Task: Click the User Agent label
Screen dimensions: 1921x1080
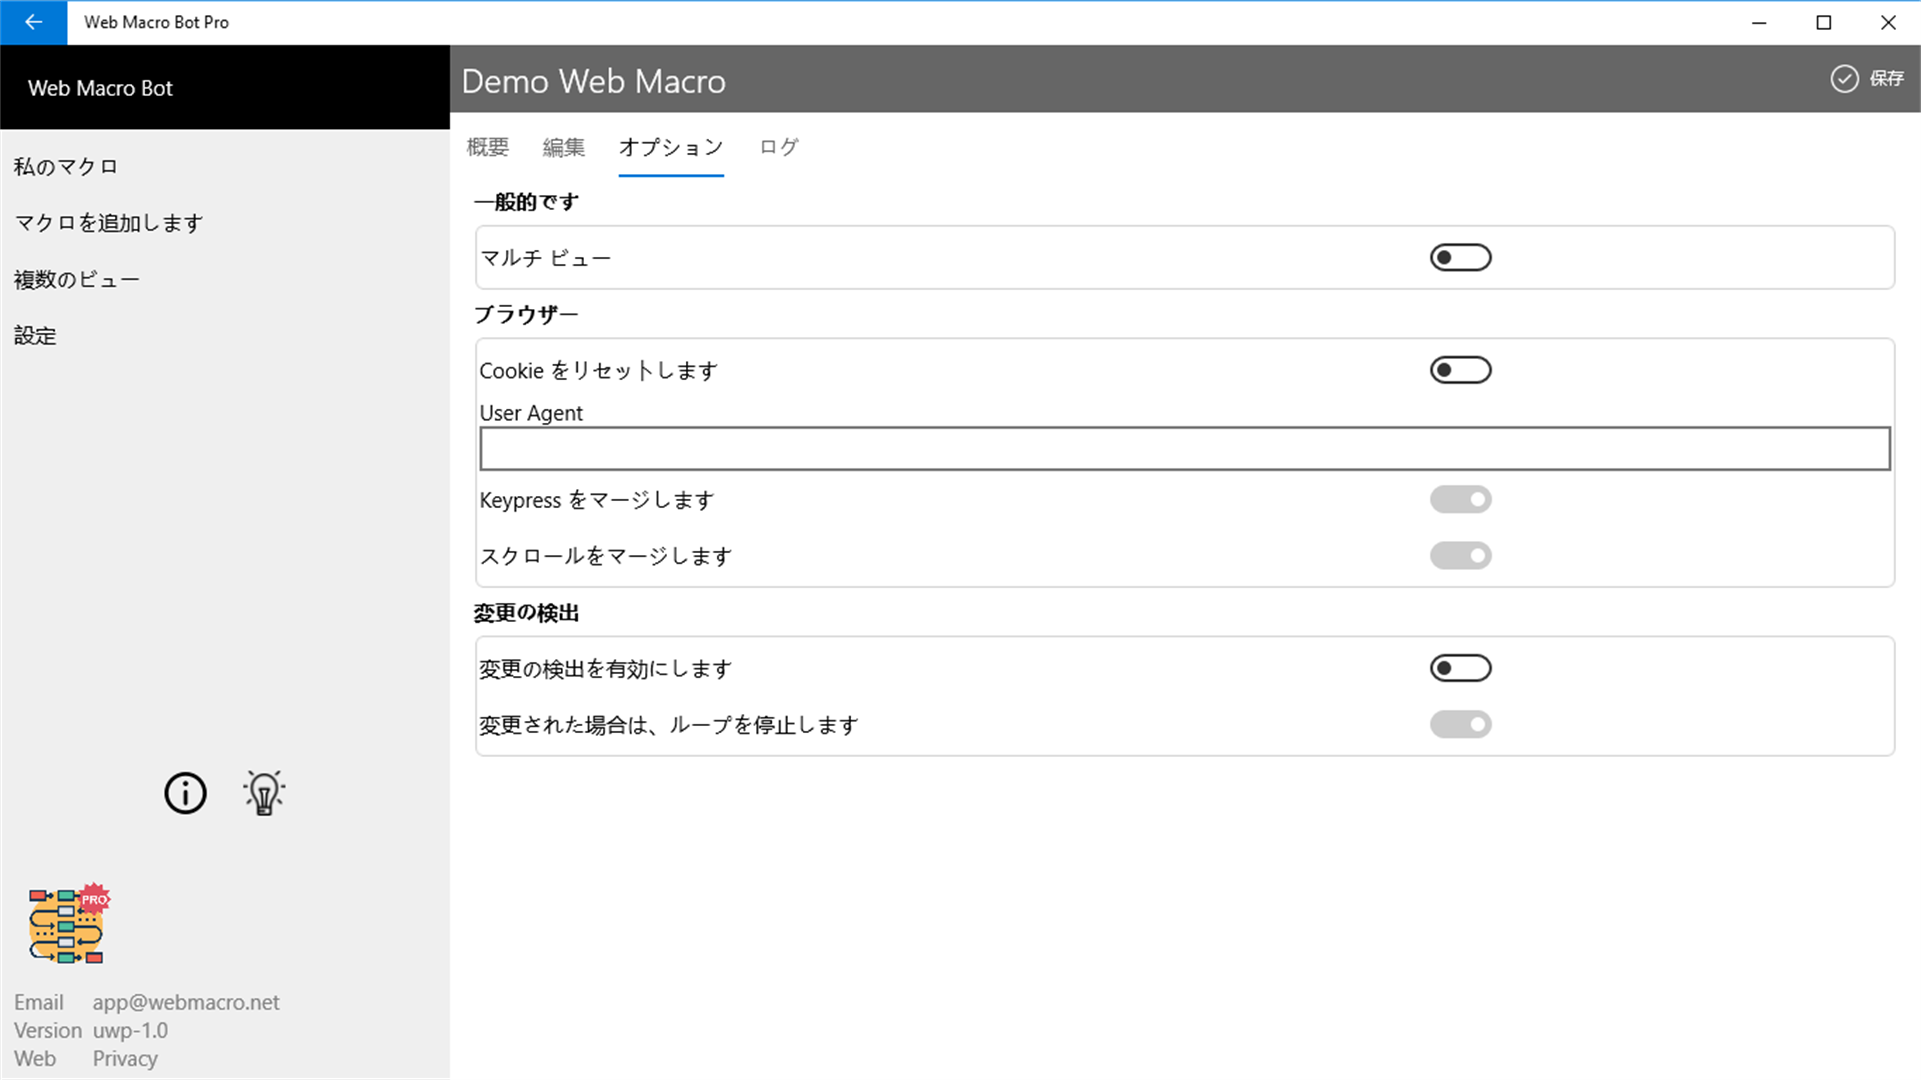Action: point(531,413)
